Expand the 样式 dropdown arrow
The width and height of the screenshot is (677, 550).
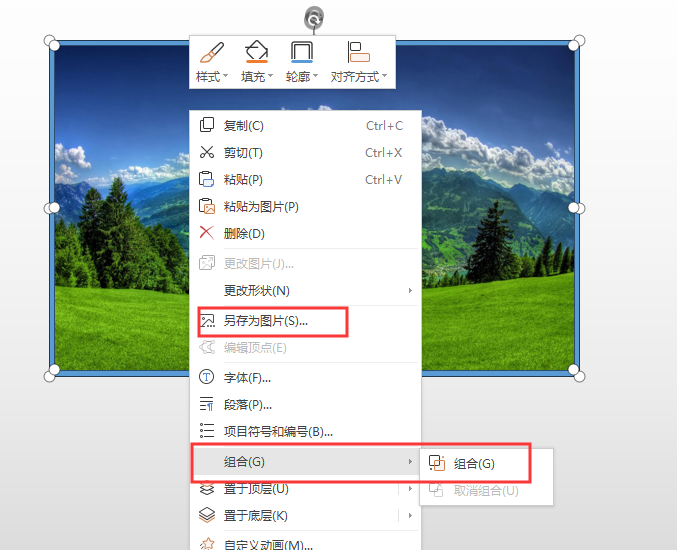coord(225,76)
